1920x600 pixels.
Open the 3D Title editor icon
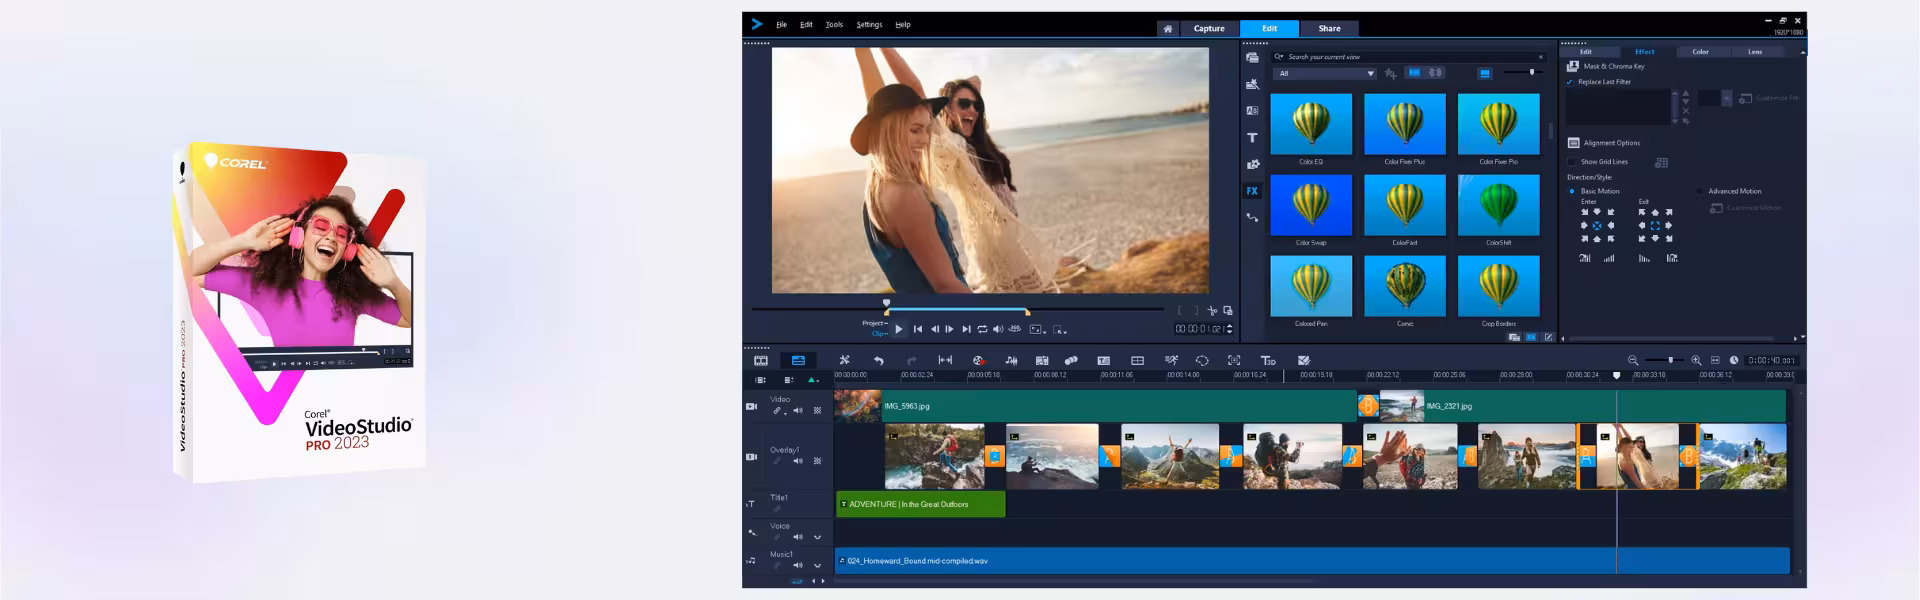(1267, 360)
